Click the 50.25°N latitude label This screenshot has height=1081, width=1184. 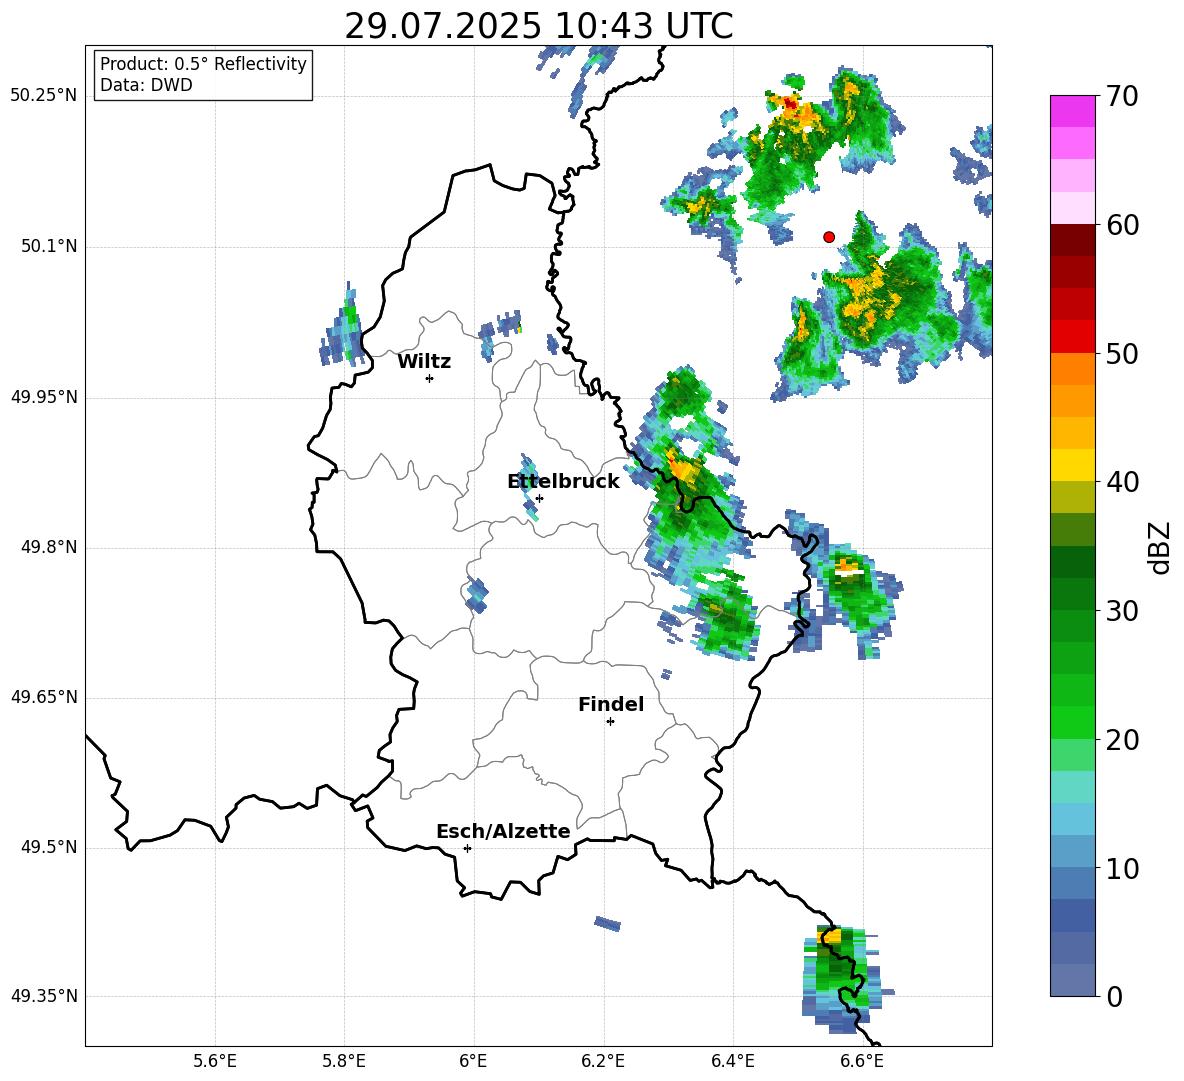pyautogui.click(x=44, y=96)
